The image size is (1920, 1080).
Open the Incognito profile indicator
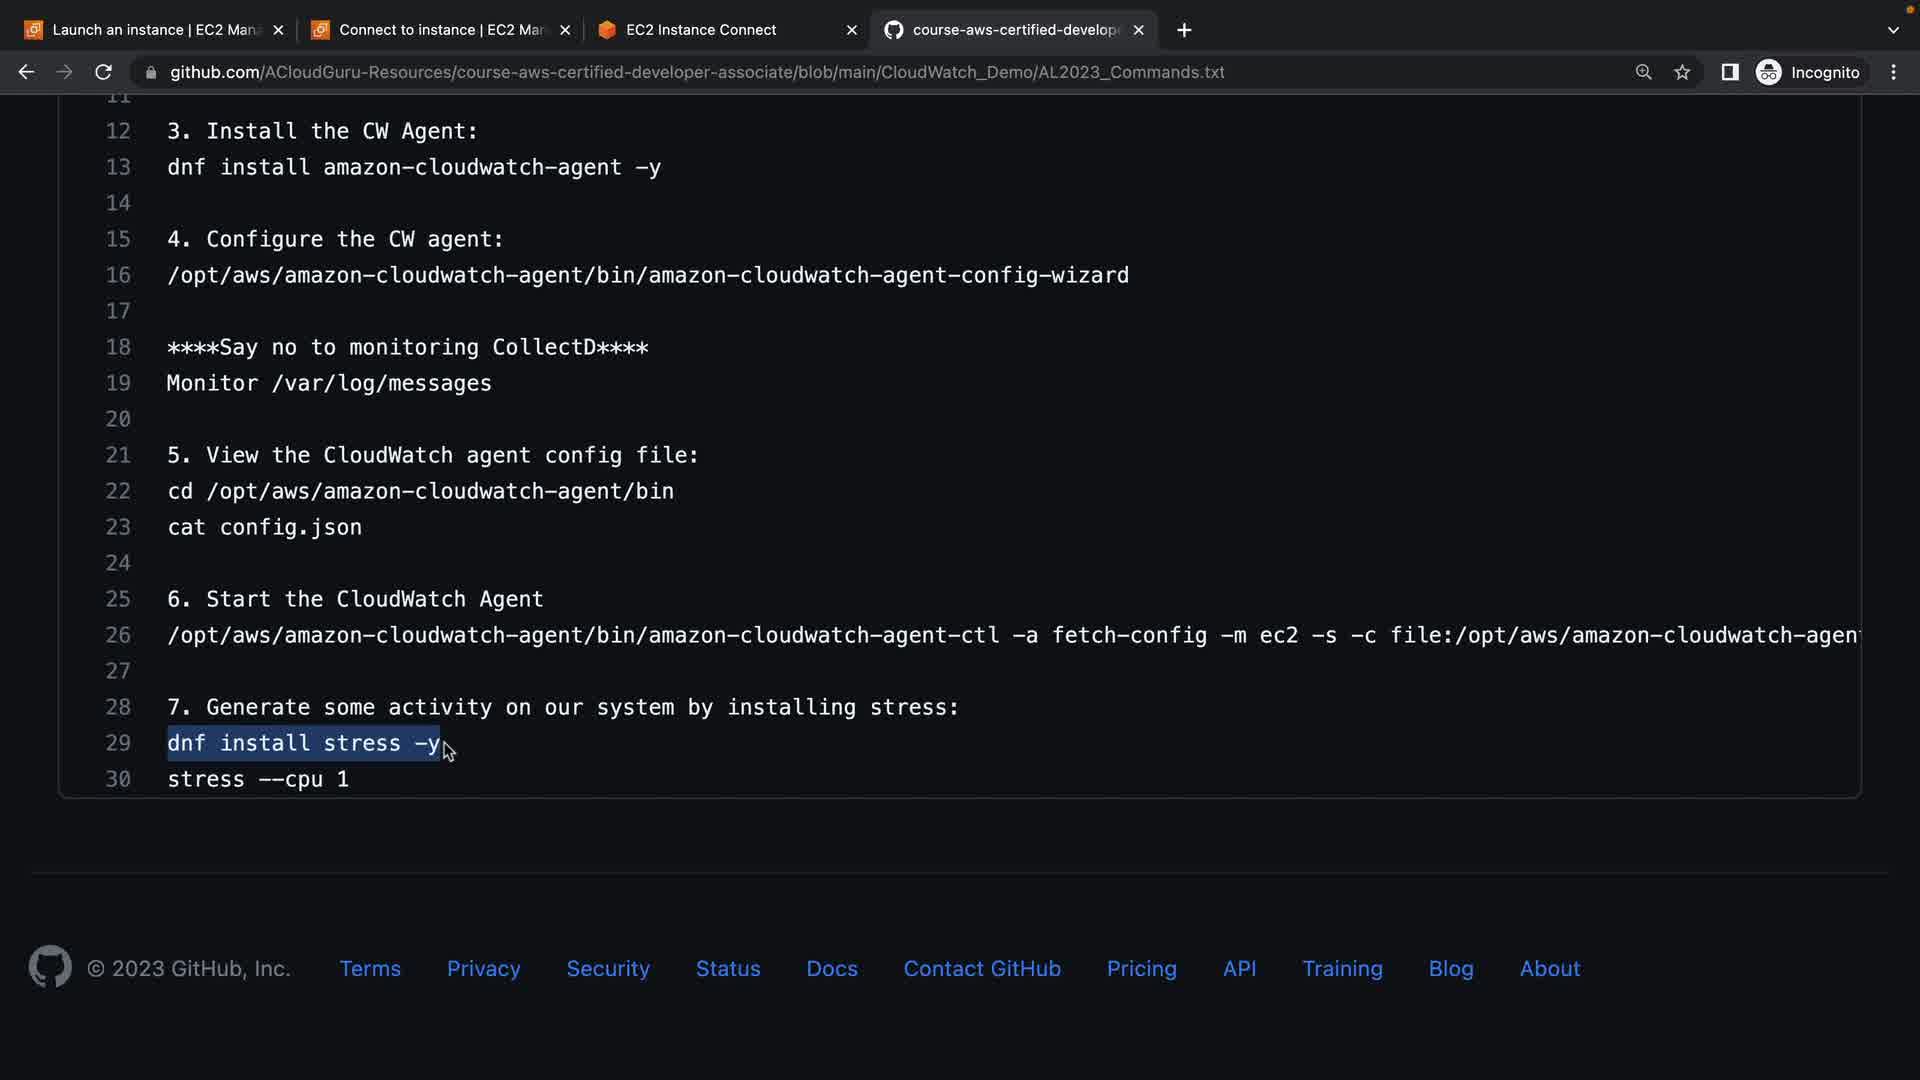coord(1808,72)
